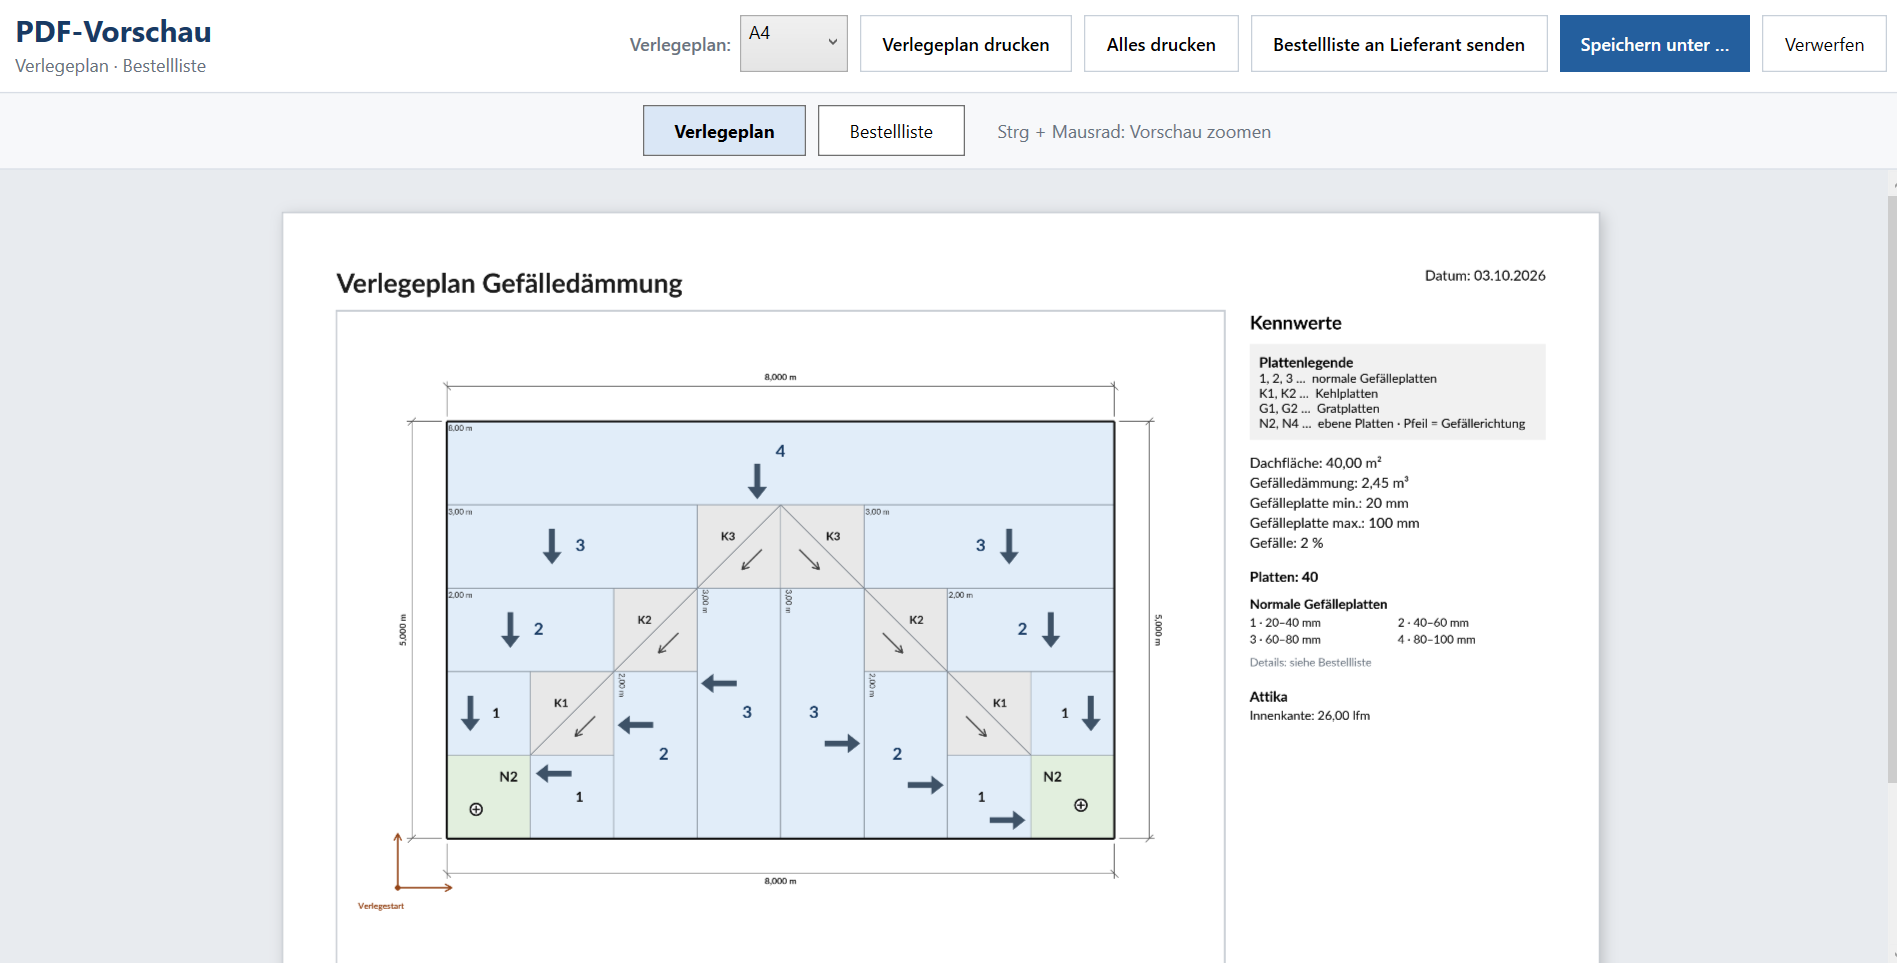The height and width of the screenshot is (963, 1897).
Task: Click the right K1 valley plate label
Action: click(x=1000, y=703)
